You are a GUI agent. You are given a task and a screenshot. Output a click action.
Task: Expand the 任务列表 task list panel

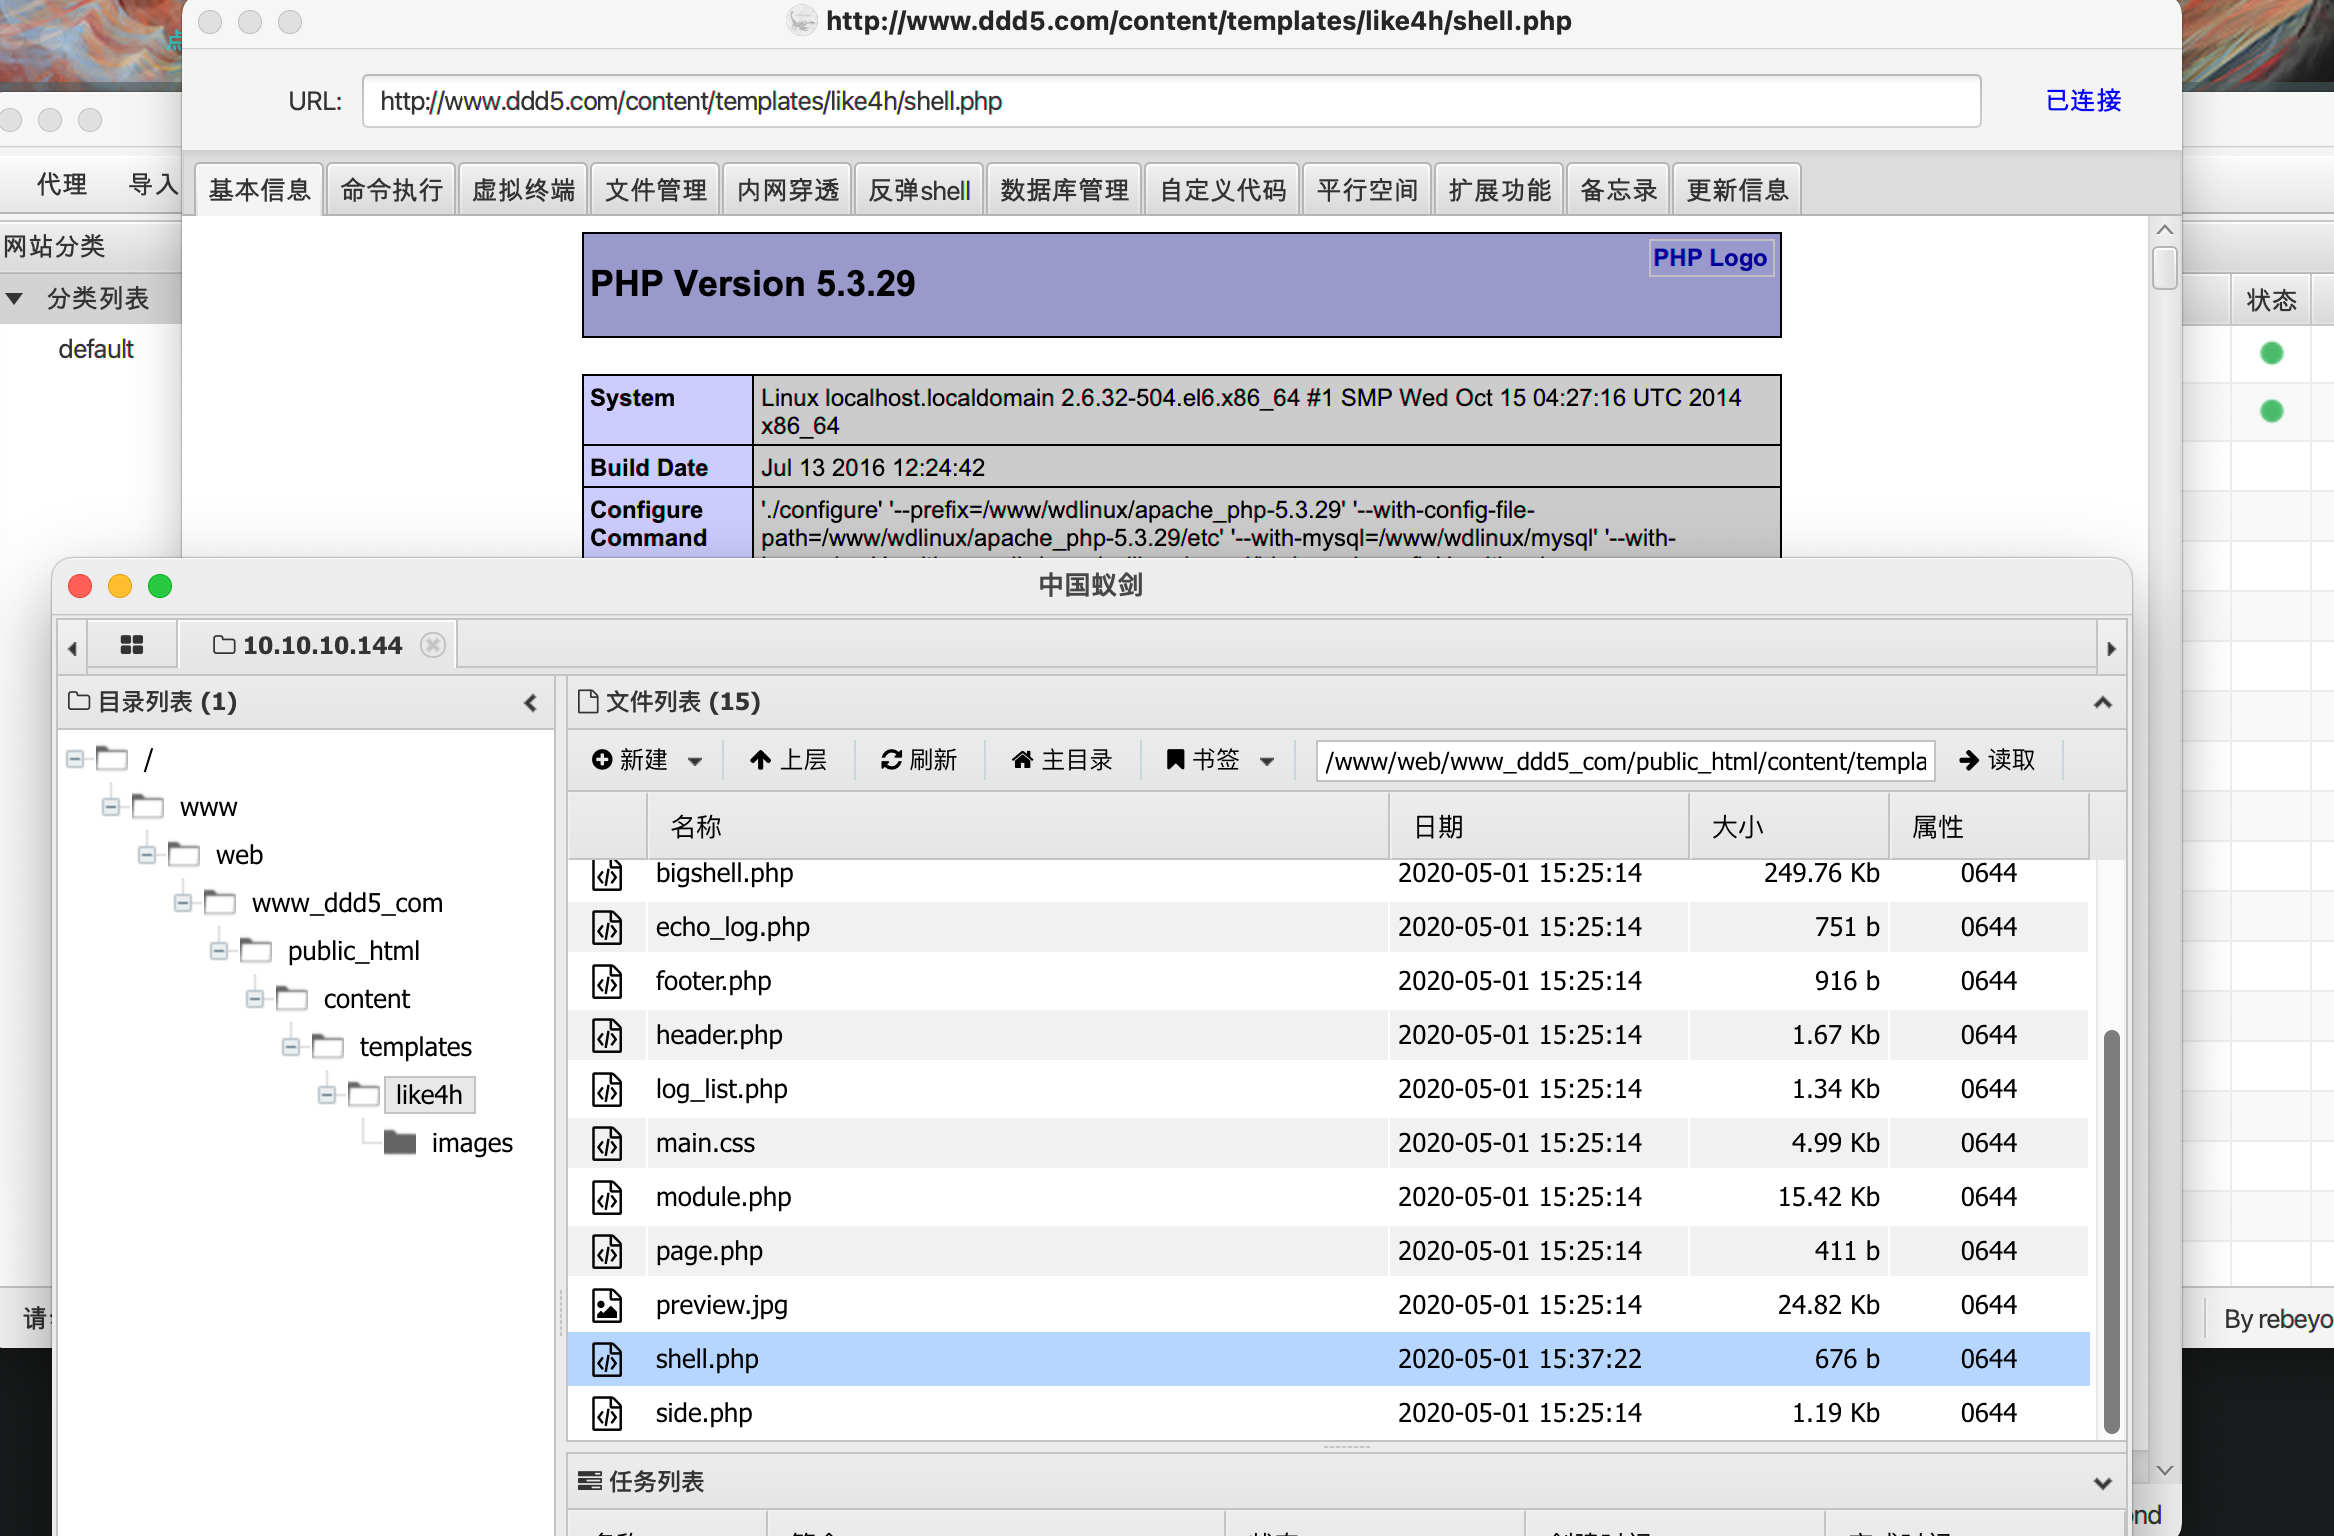[x=2103, y=1483]
